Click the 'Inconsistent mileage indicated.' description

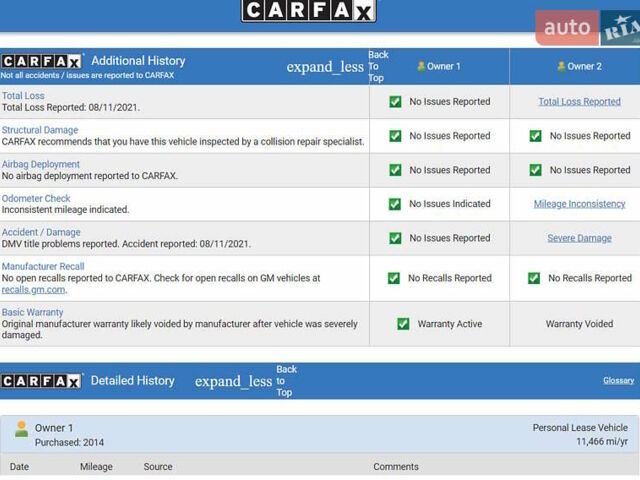[x=65, y=209]
